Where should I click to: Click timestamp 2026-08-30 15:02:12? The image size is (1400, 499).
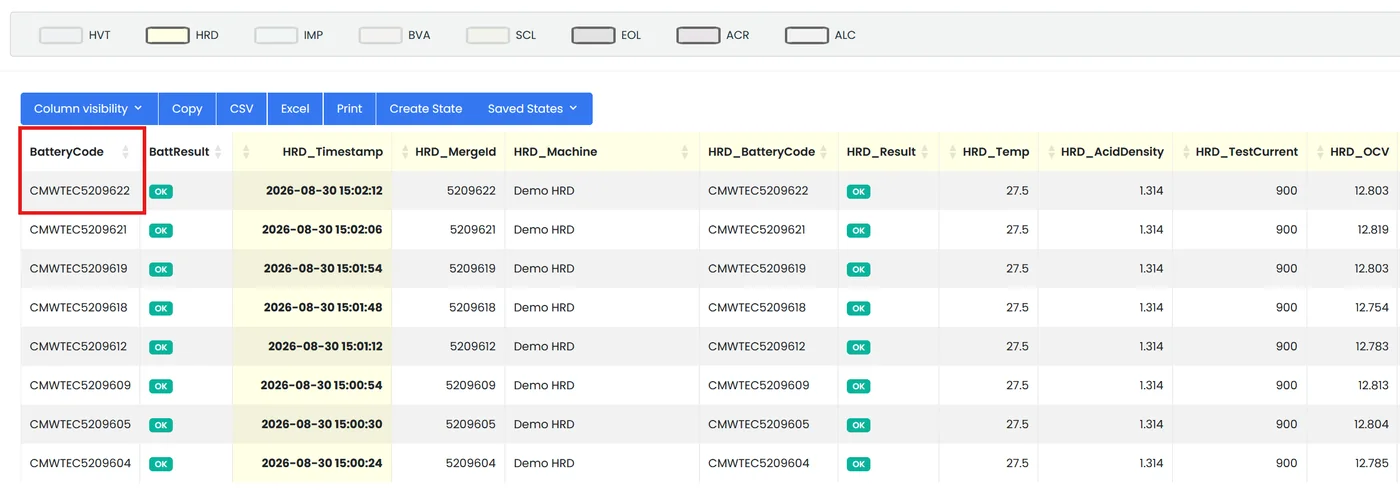tap(324, 191)
